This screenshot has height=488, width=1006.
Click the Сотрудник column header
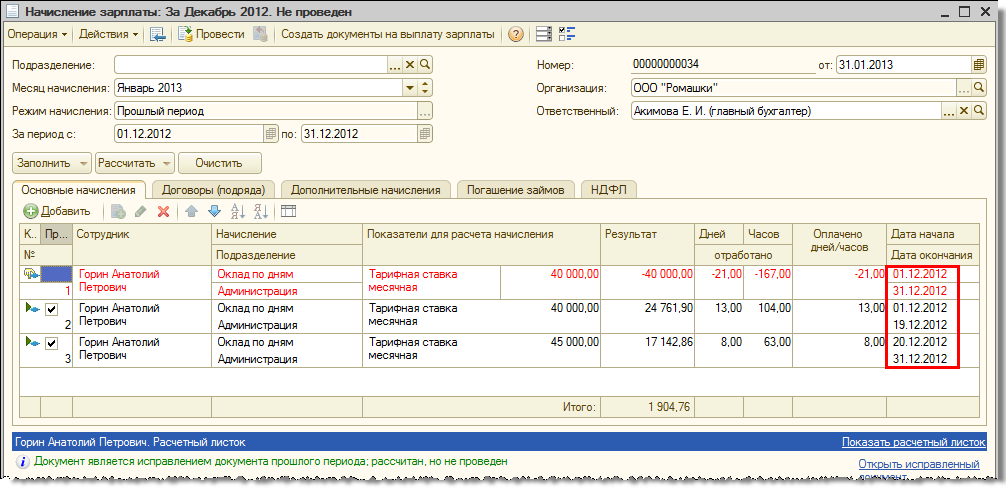pos(142,244)
